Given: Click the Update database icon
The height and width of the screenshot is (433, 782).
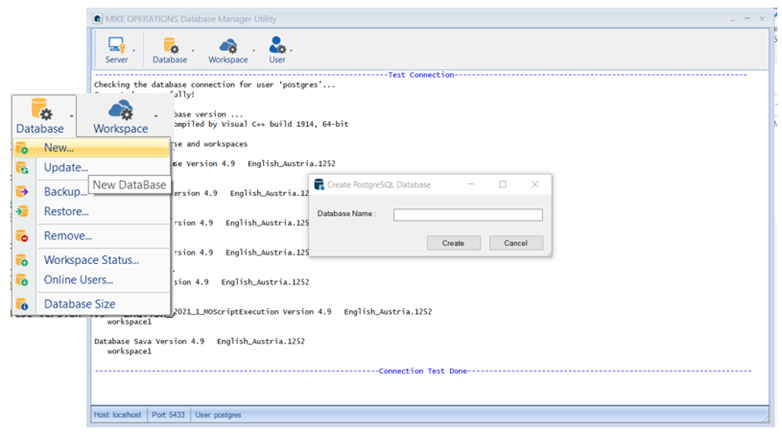Looking at the screenshot, I should (x=22, y=168).
